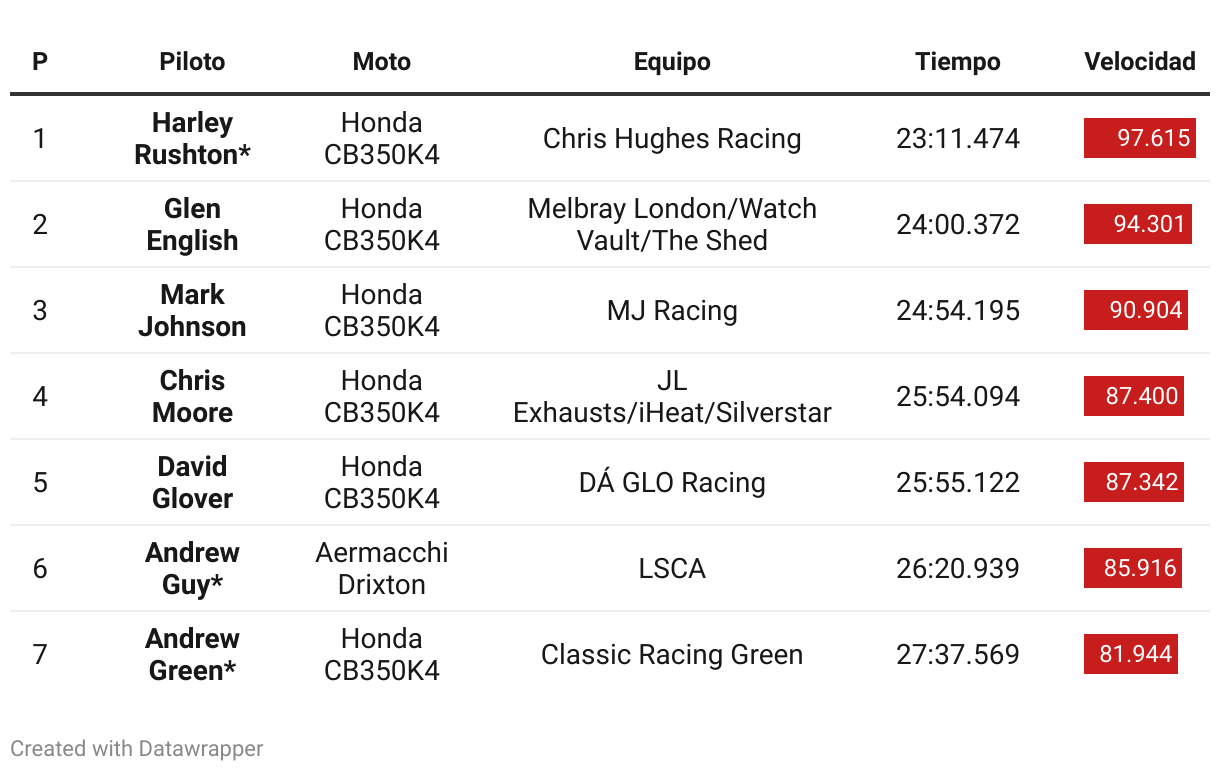Select the Tiempo column header
The image size is (1220, 772).
click(957, 62)
